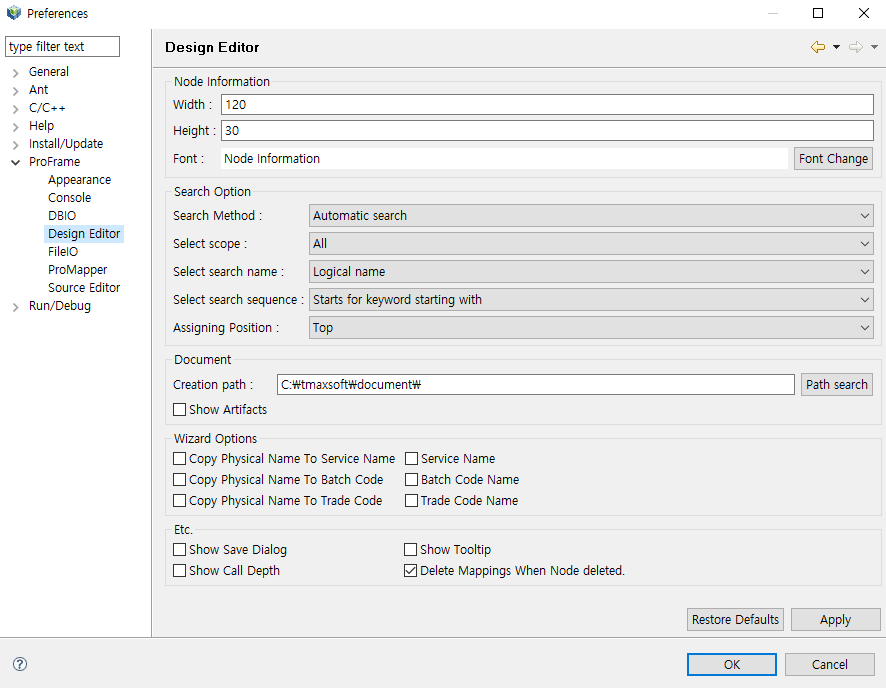
Task: Open the back history dropdown arrow
Action: click(x=836, y=47)
